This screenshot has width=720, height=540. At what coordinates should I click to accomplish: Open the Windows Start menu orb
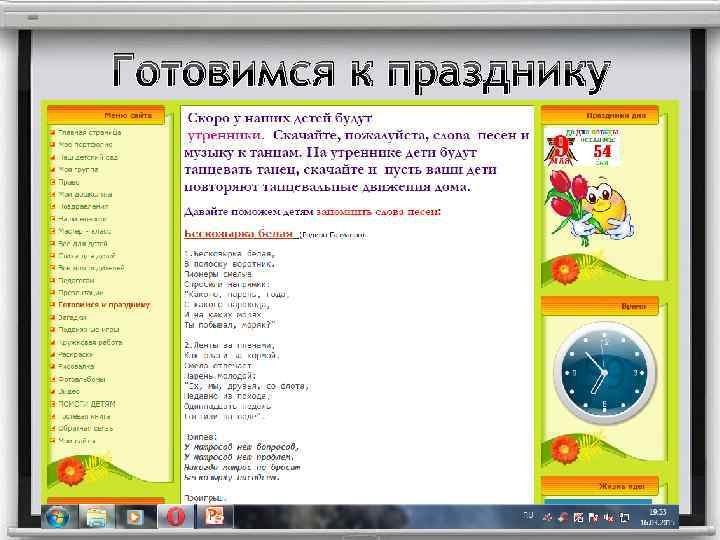pyautogui.click(x=58, y=518)
